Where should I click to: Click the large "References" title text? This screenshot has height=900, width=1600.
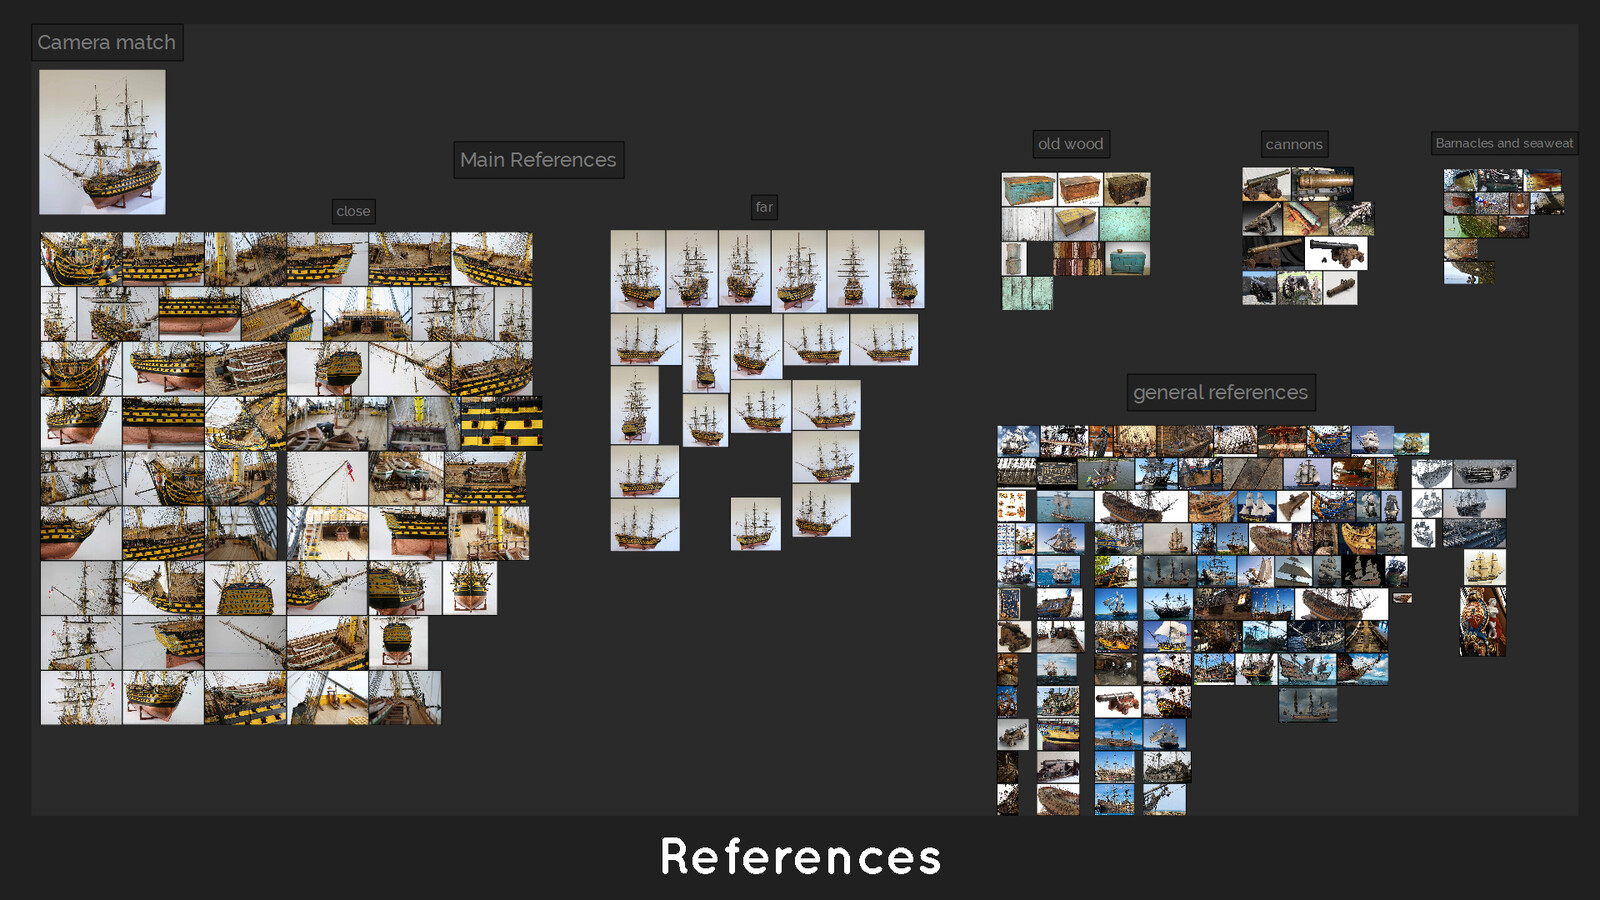tap(801, 857)
